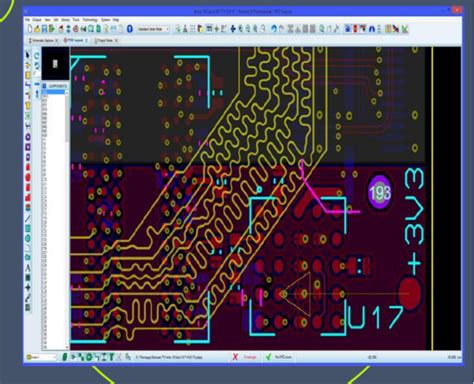Select the Track Mode tool in left toolbar
474x384 pixels.
(x=28, y=85)
